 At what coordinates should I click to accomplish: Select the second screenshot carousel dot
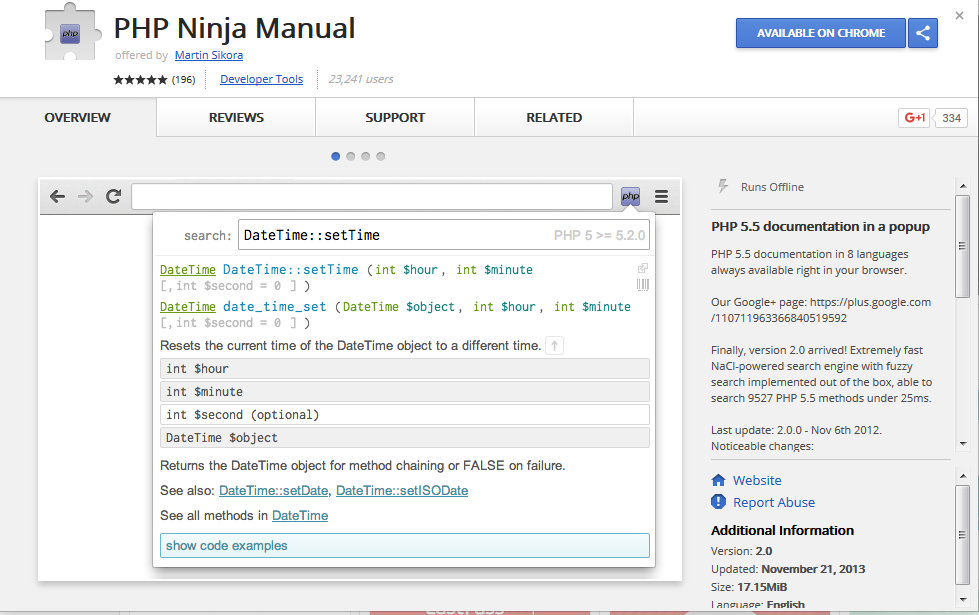[x=351, y=156]
